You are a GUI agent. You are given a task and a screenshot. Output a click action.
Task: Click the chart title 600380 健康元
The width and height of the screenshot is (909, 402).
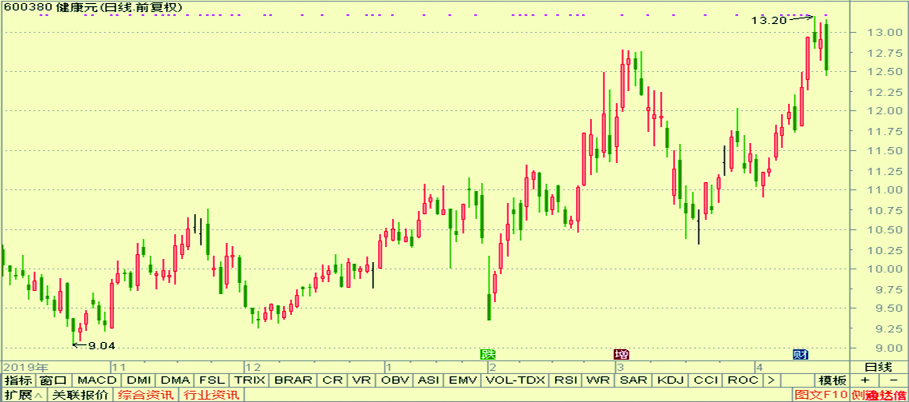click(x=93, y=7)
